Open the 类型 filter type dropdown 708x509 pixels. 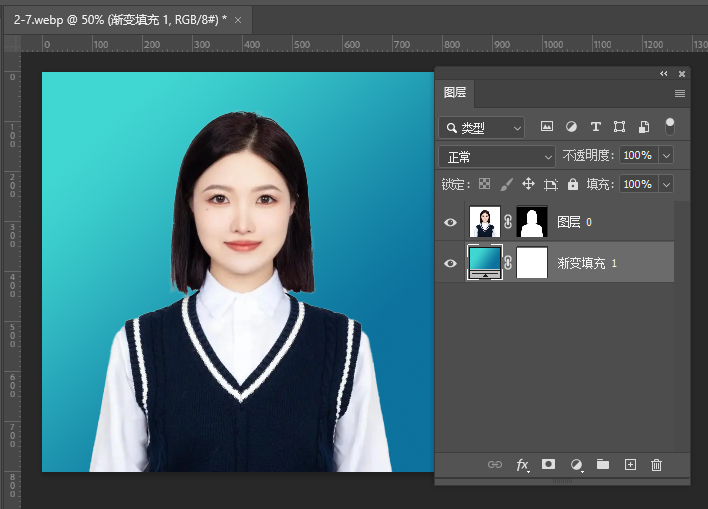pyautogui.click(x=482, y=128)
